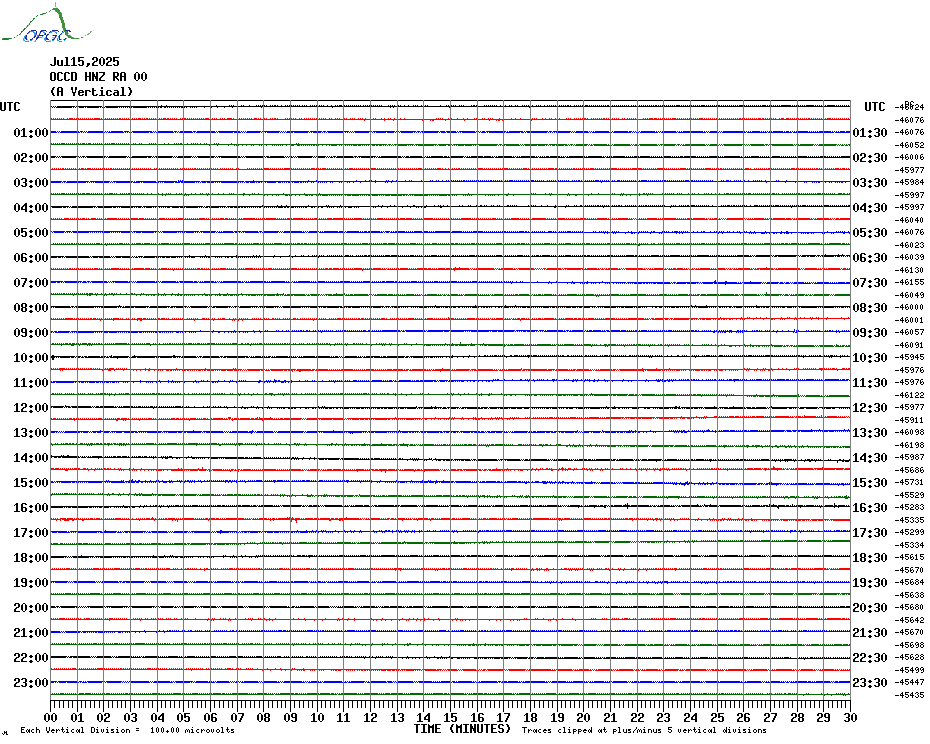This screenshot has height=744, width=930.
Task: Click the "Each Vertical Division = 100.00 microvolts" note
Action: click(128, 730)
